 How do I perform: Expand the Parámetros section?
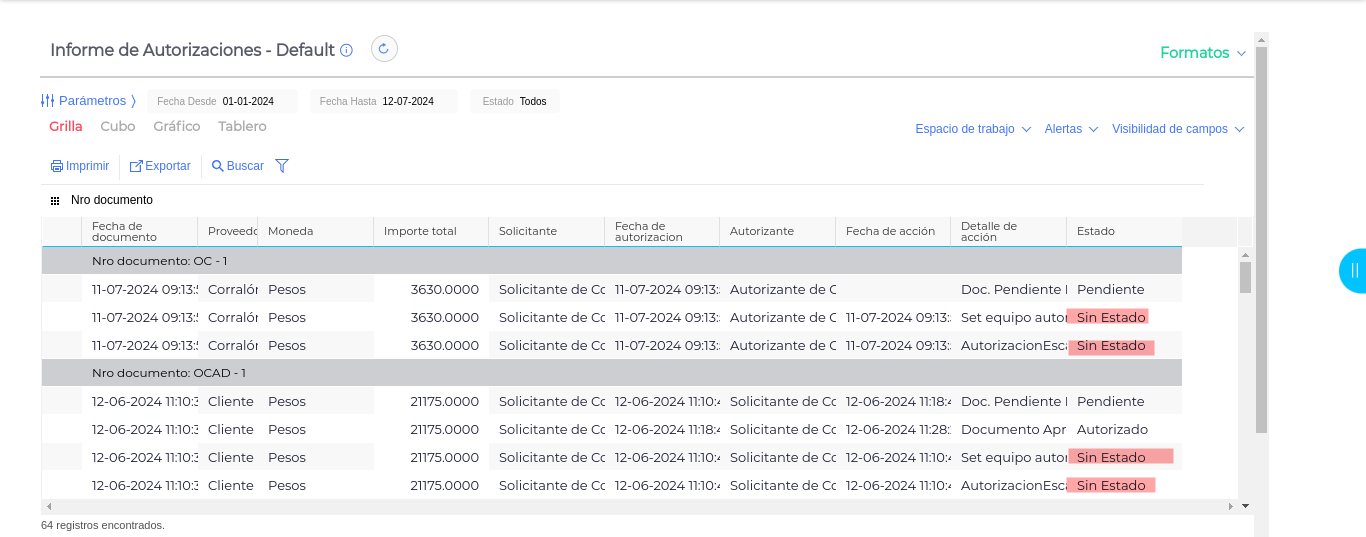[89, 101]
